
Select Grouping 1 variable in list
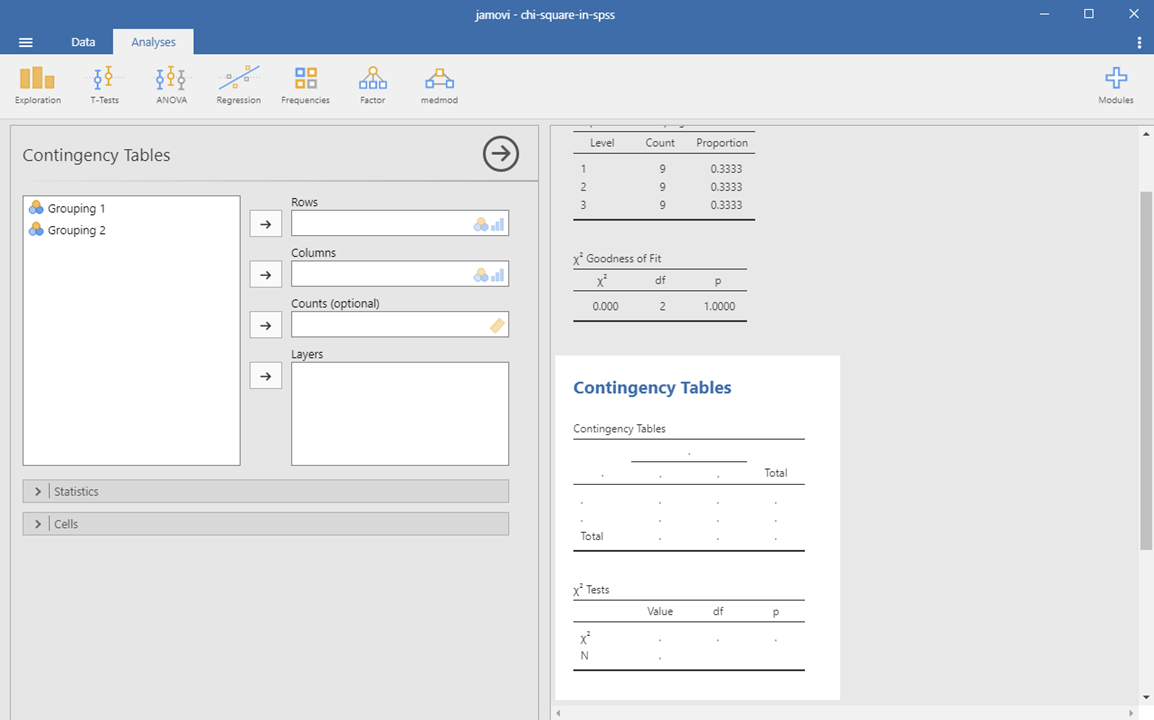point(76,209)
